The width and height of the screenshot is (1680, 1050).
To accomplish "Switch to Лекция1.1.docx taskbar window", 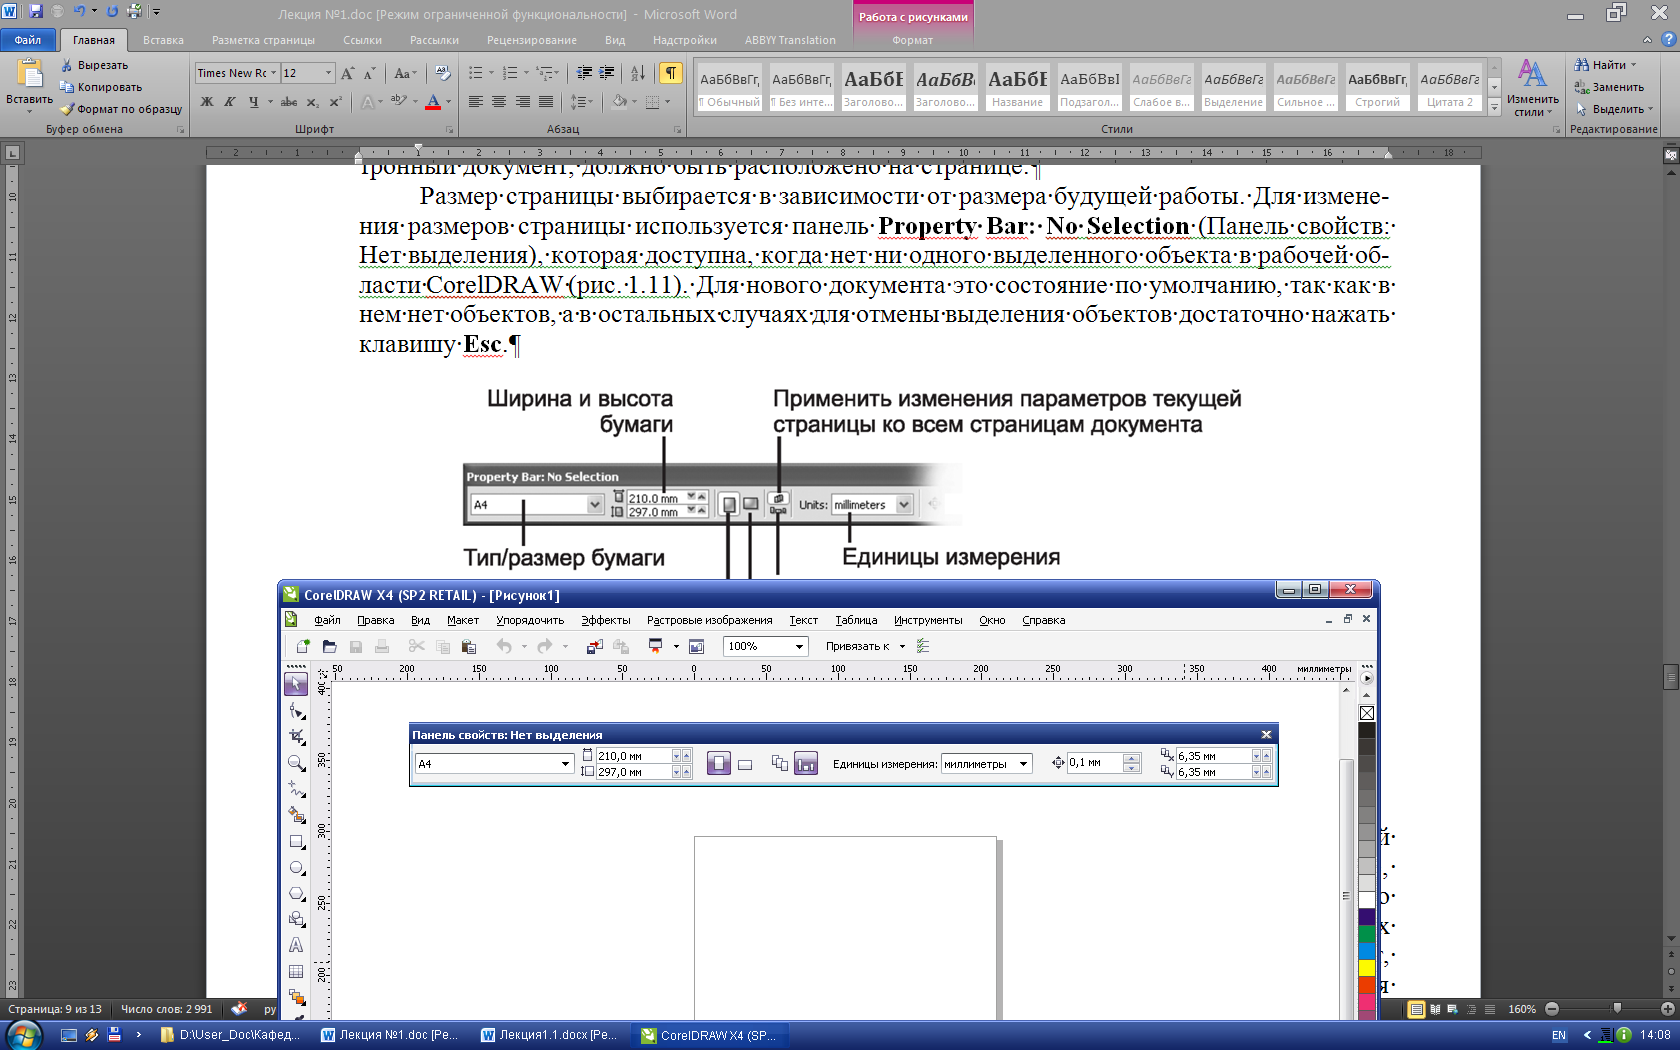I will tap(550, 1035).
